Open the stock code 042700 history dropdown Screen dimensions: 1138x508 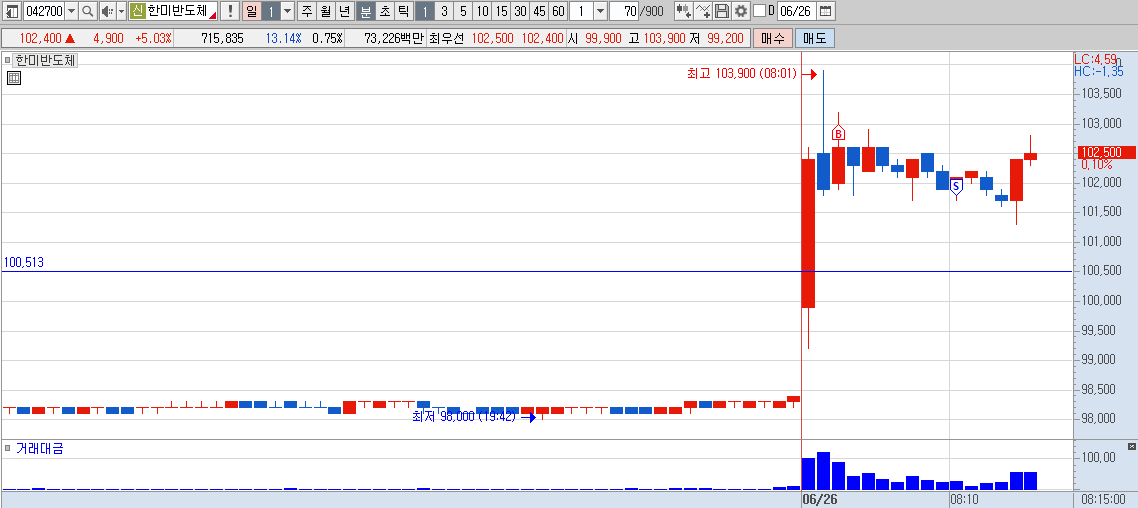[x=71, y=11]
